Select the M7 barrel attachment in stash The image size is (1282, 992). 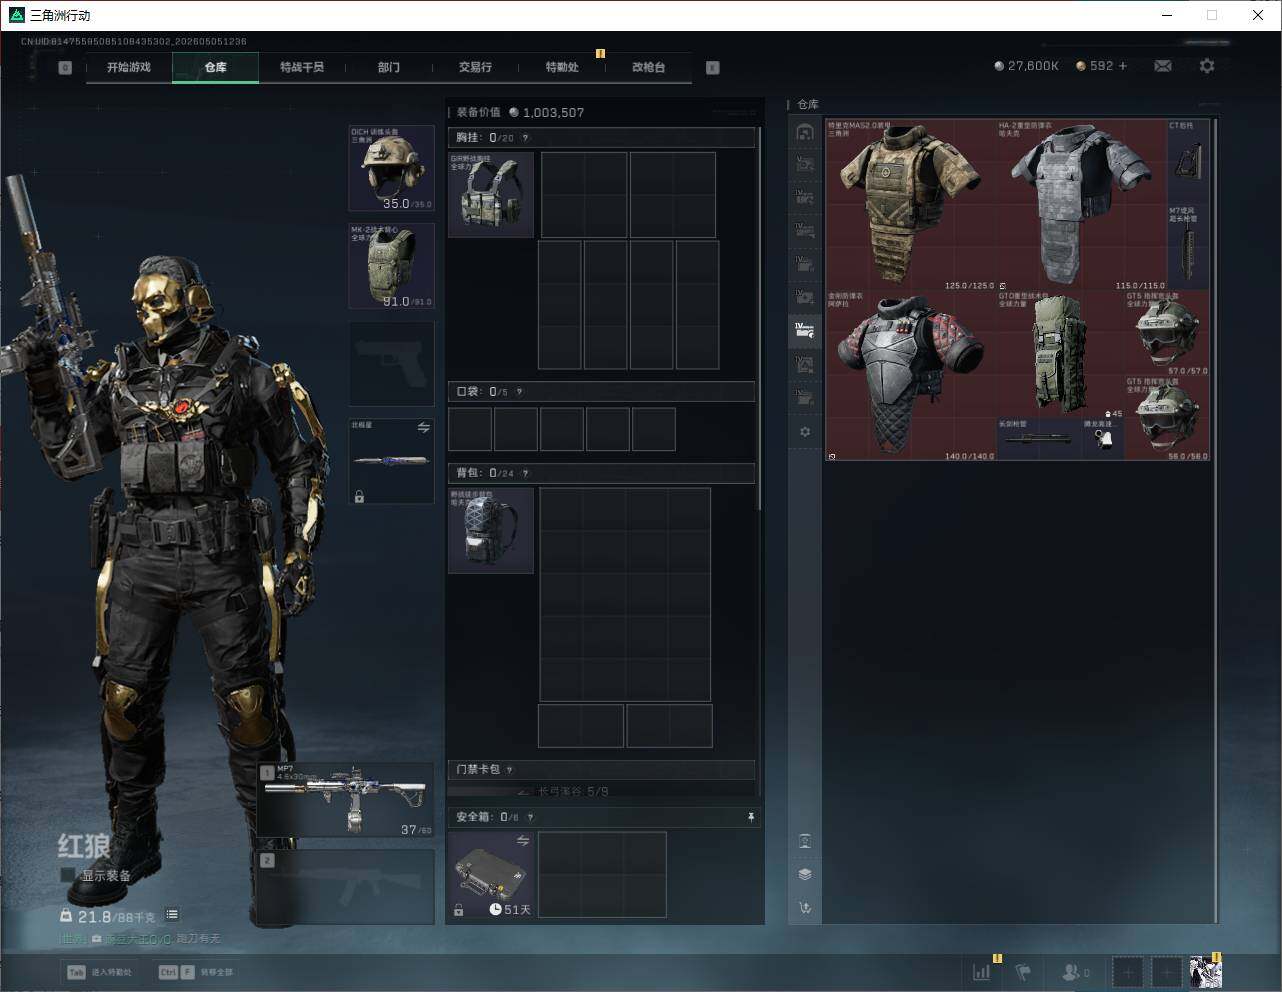point(1188,249)
